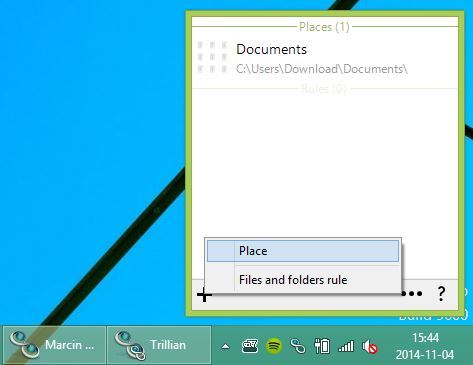
Task: Click the Documents path C:\Users\Download\Documents\
Action: click(322, 69)
